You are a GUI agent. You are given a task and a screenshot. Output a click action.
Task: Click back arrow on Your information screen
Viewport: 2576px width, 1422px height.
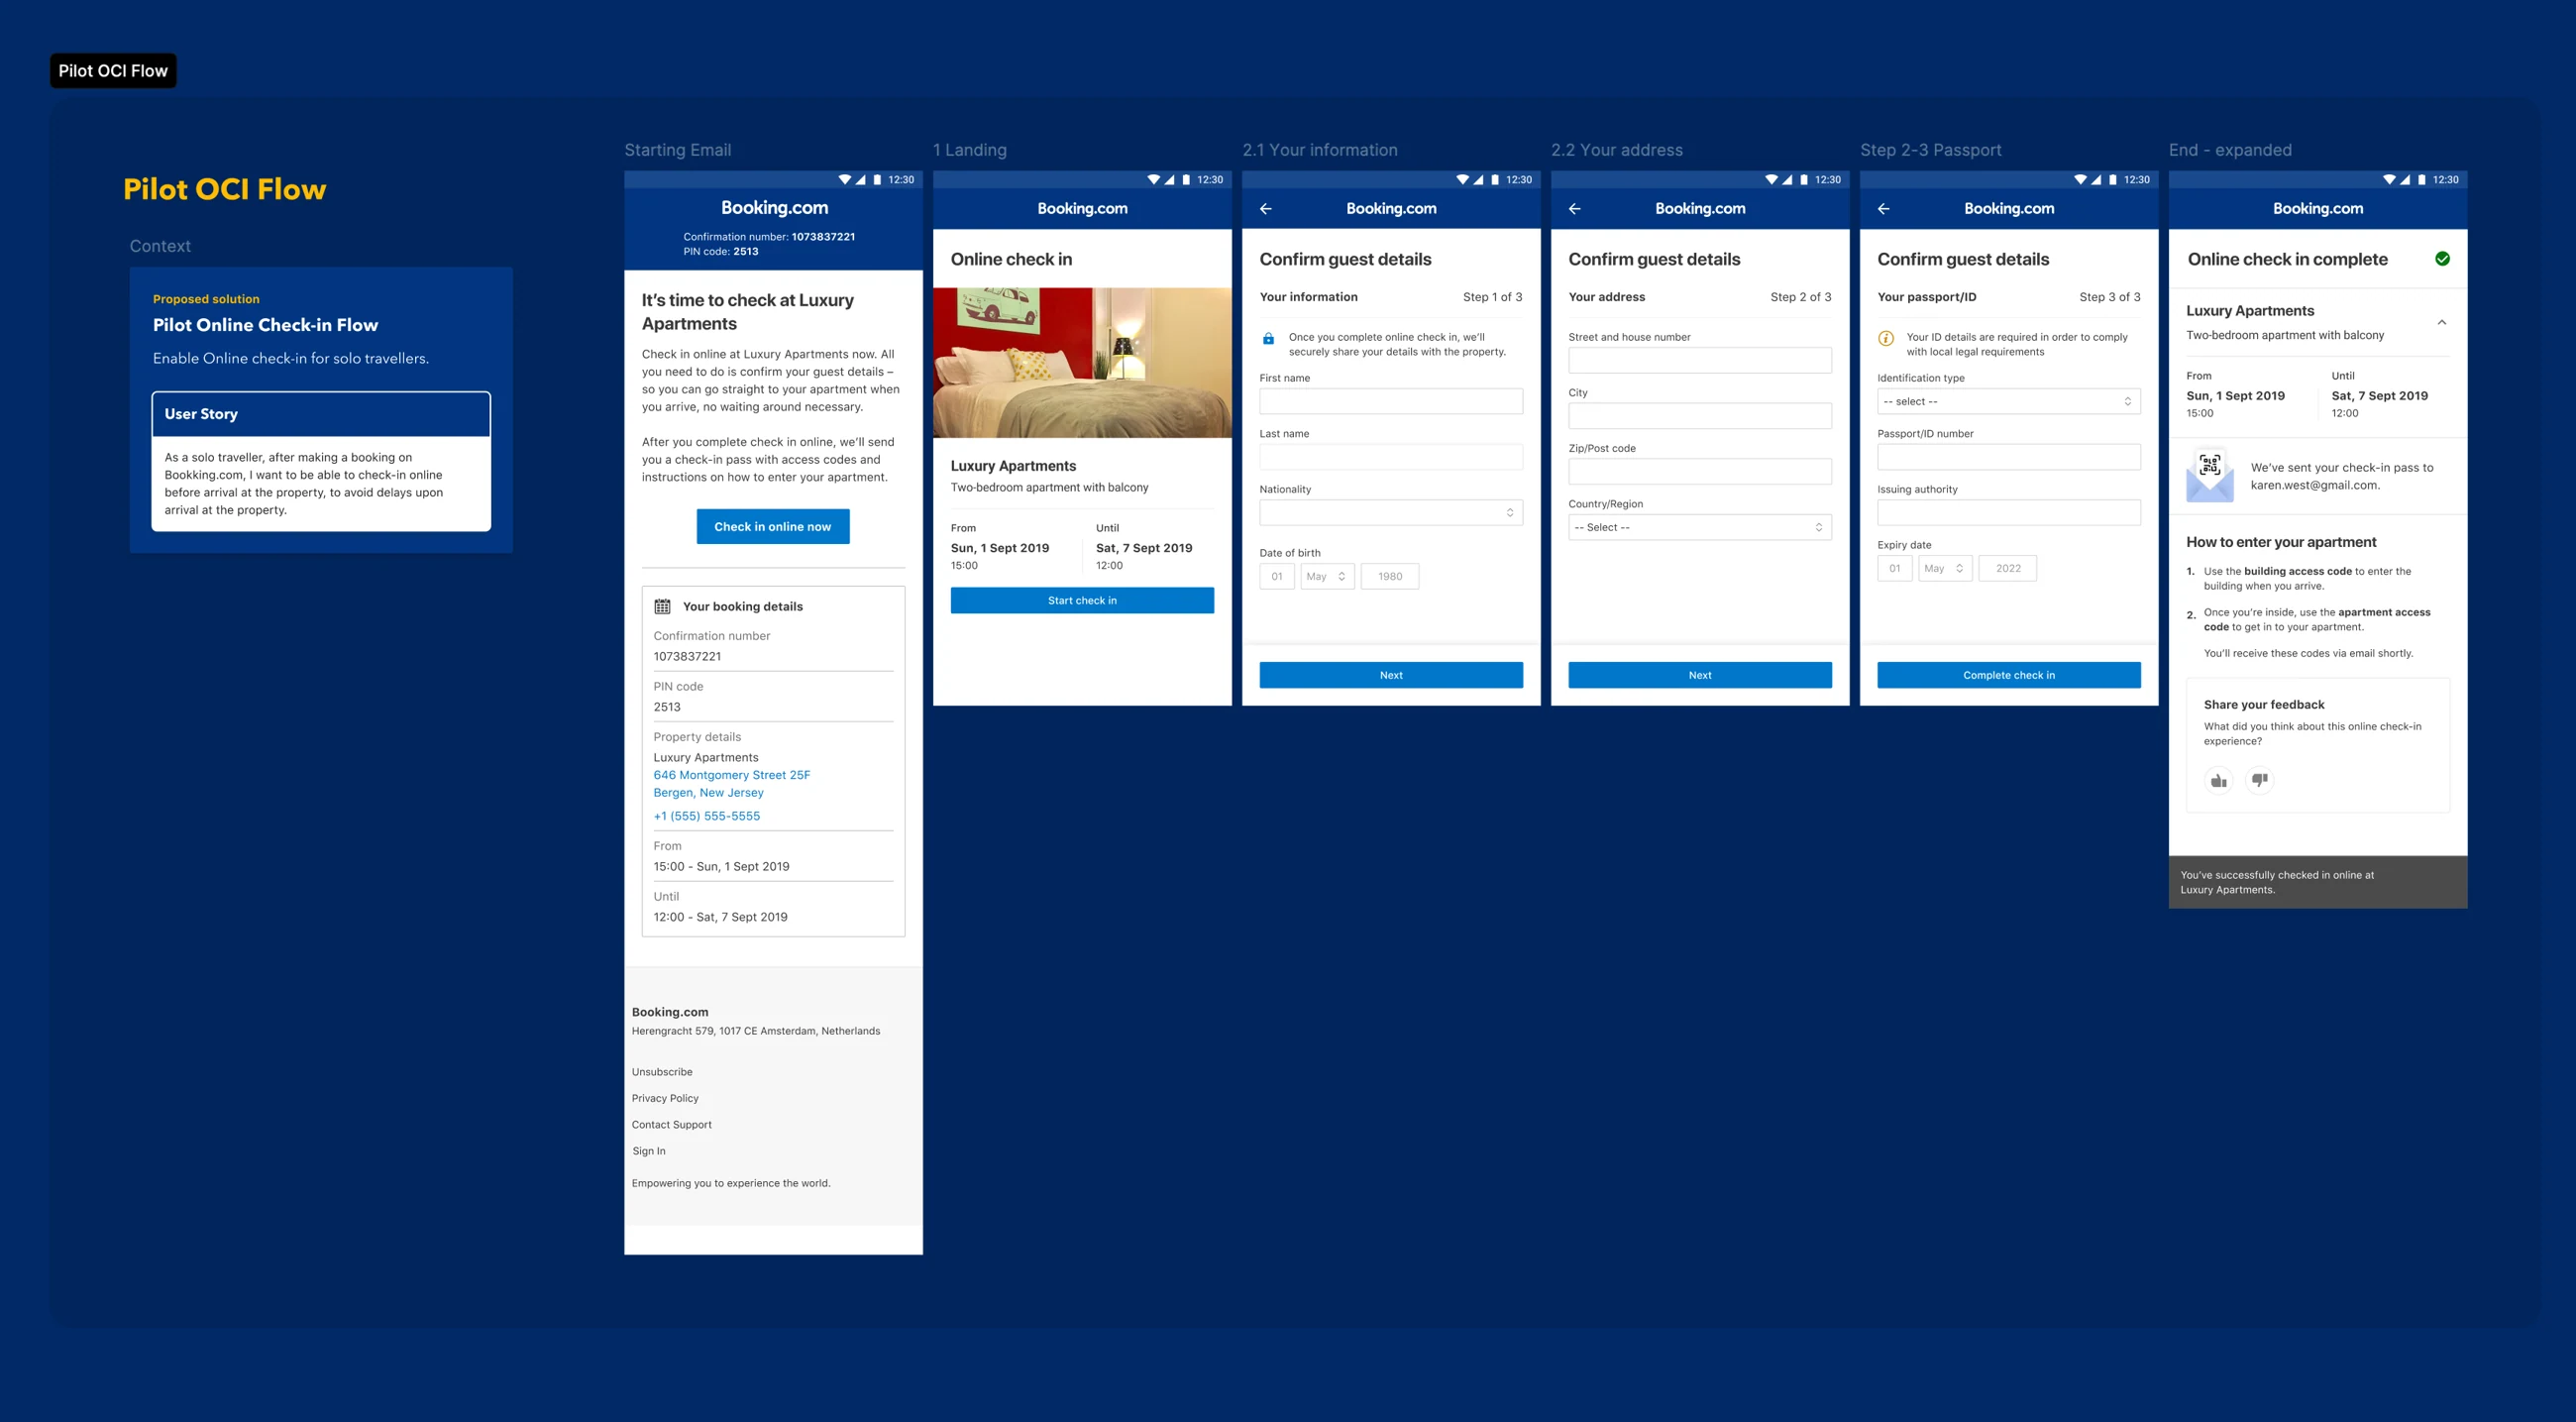pos(1265,209)
